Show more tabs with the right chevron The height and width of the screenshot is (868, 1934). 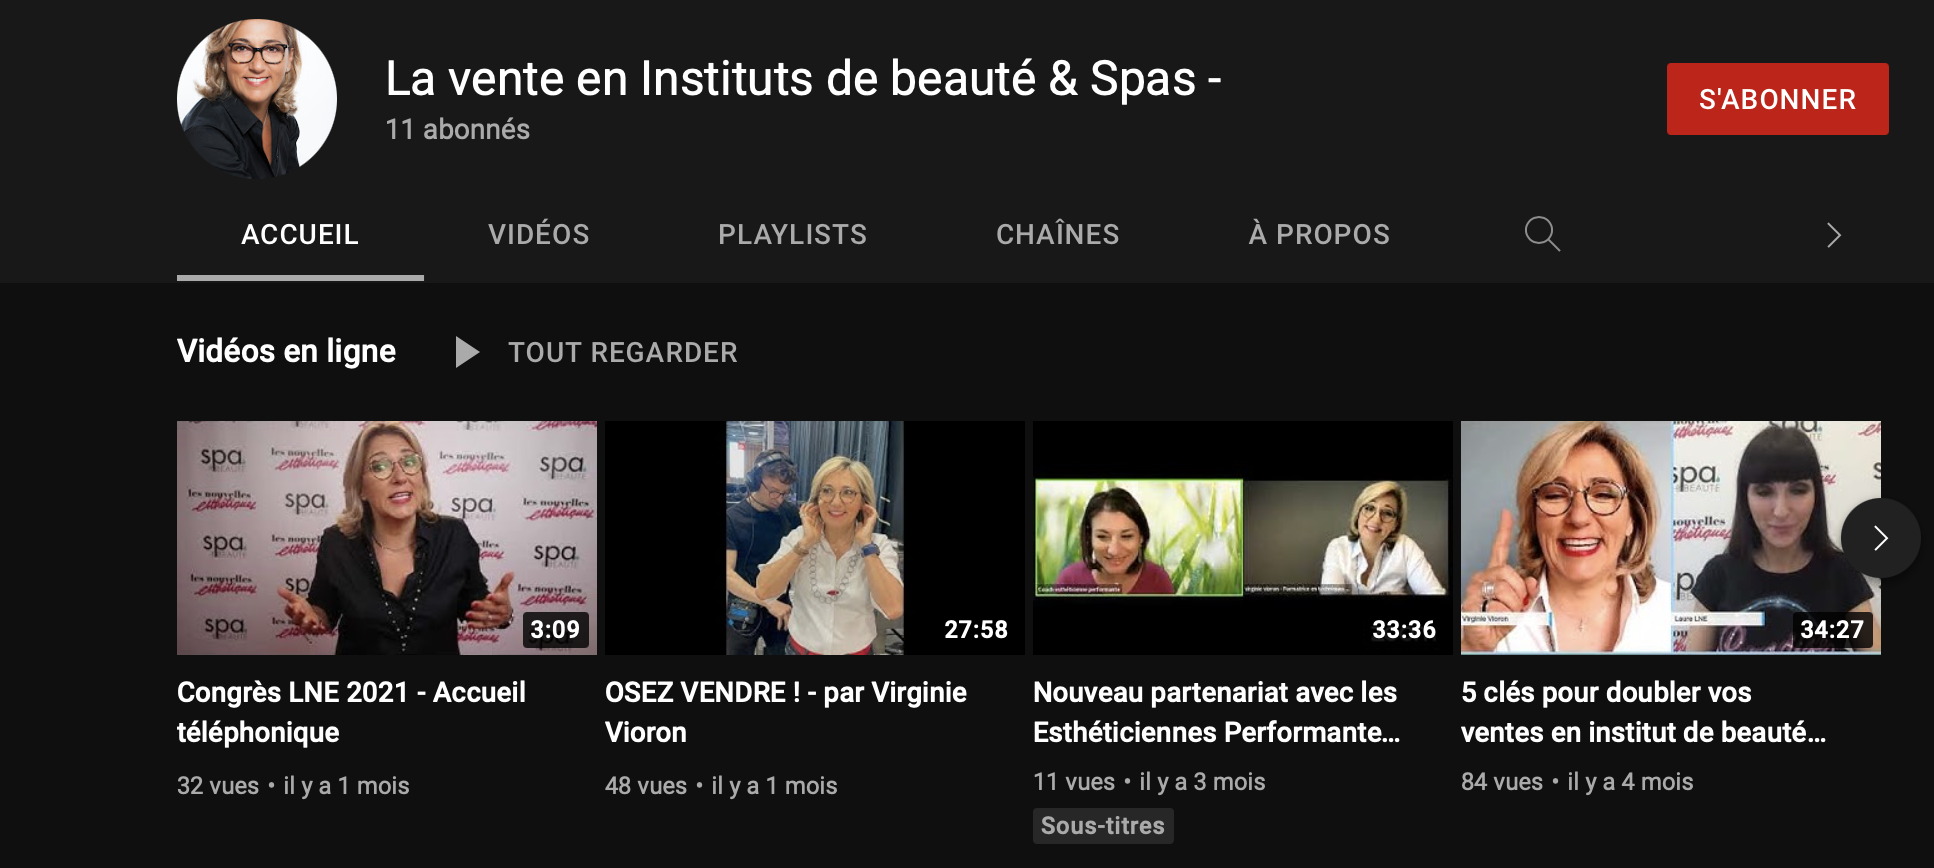point(1833,235)
